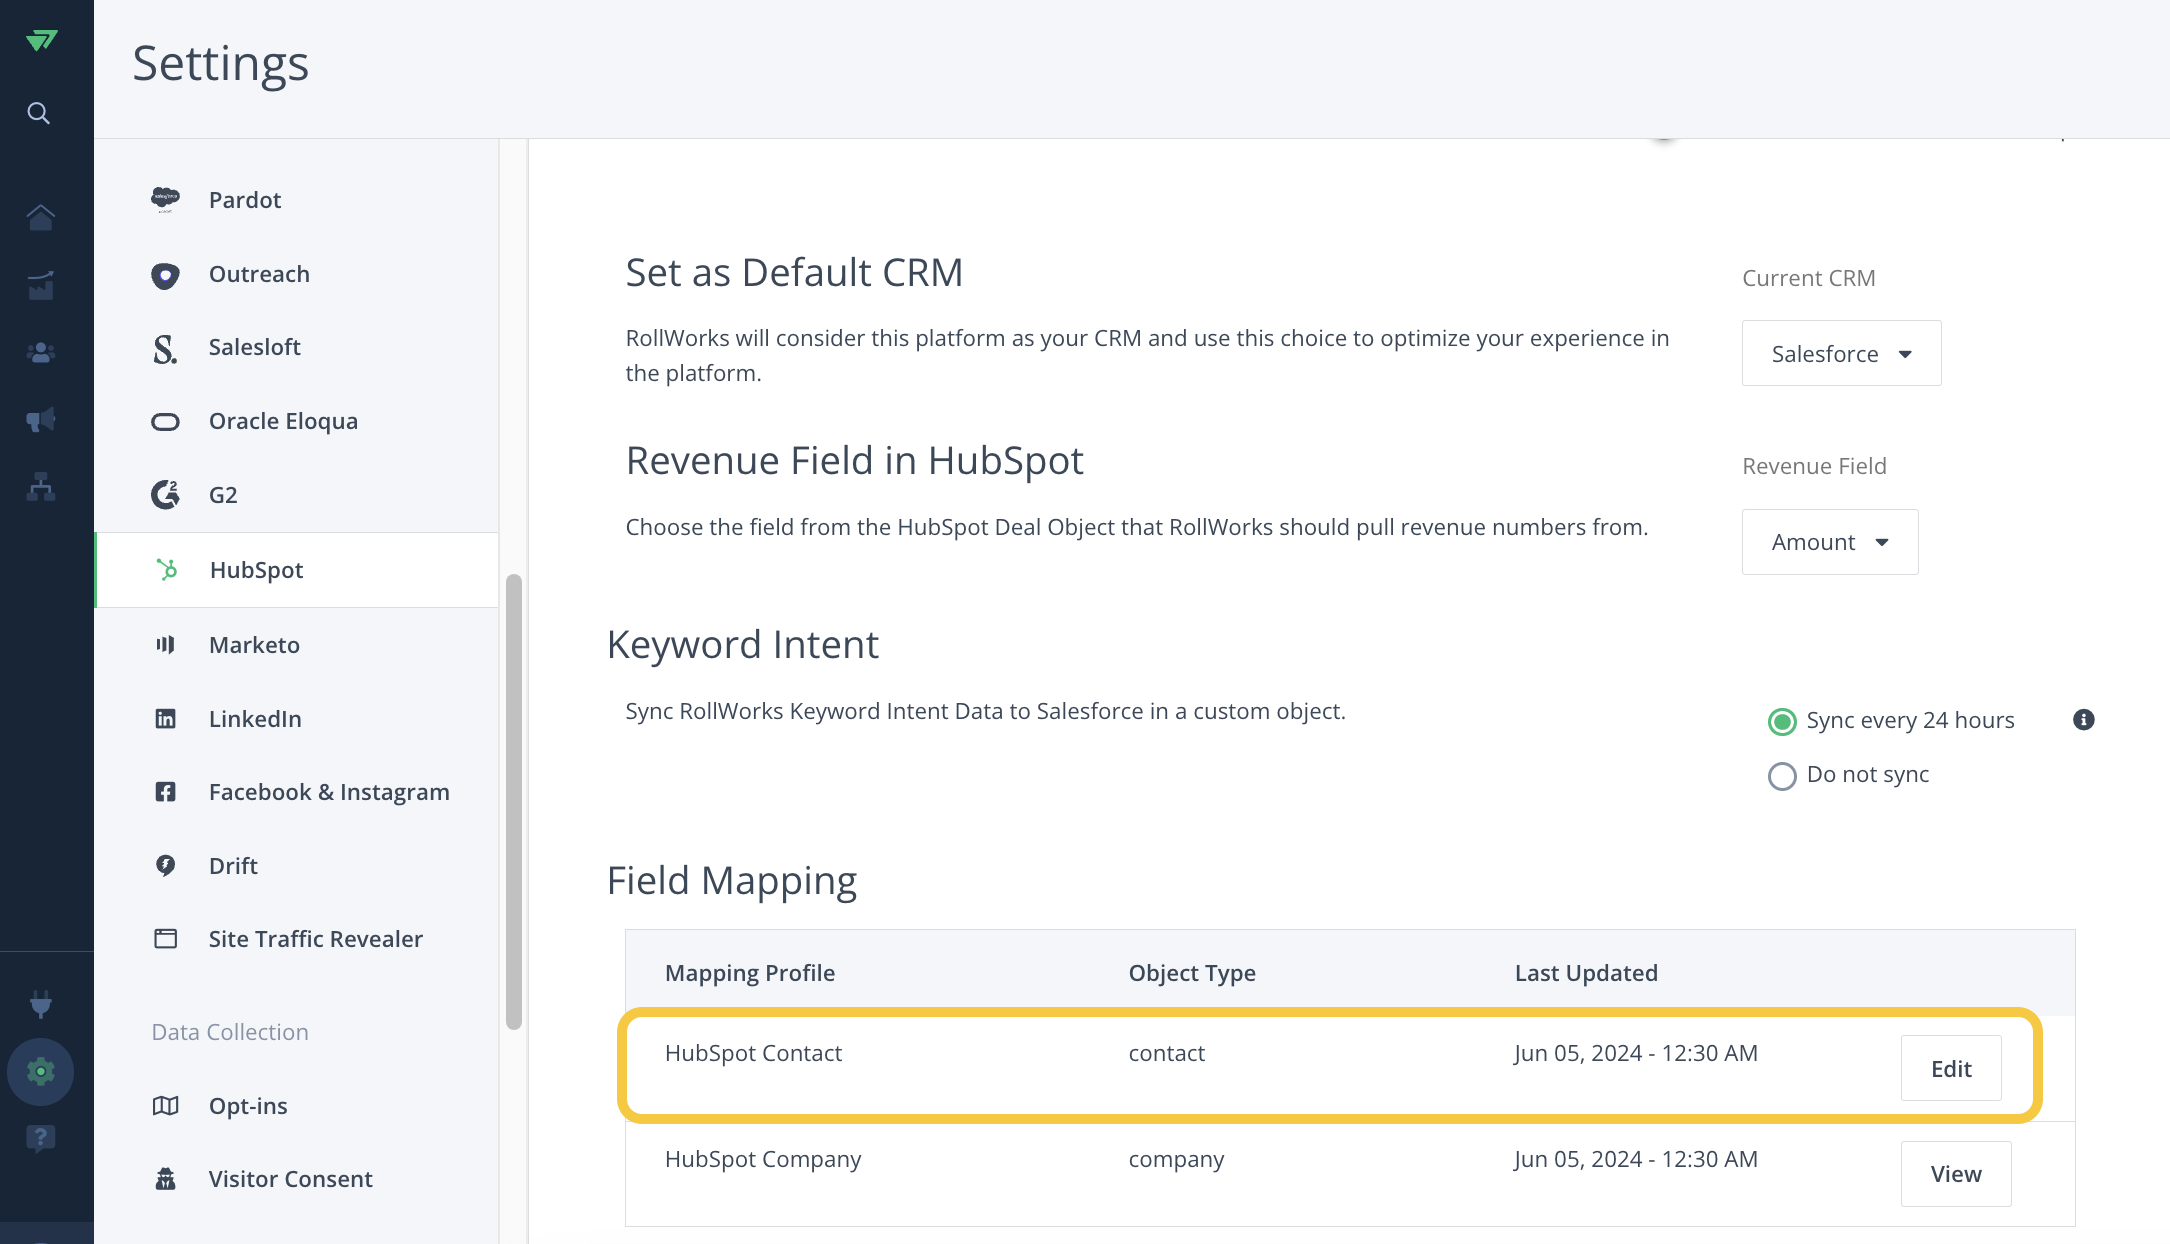Open help question mark icon

pos(41,1138)
